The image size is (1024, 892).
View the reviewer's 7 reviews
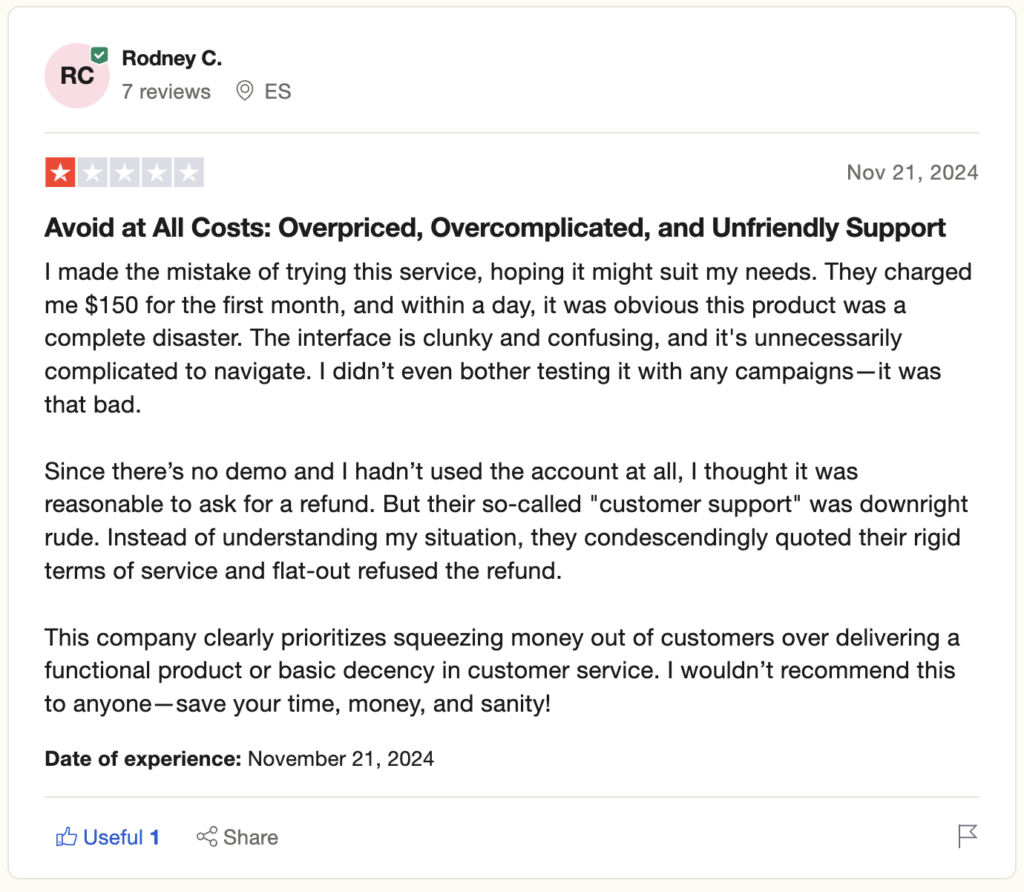coord(166,92)
